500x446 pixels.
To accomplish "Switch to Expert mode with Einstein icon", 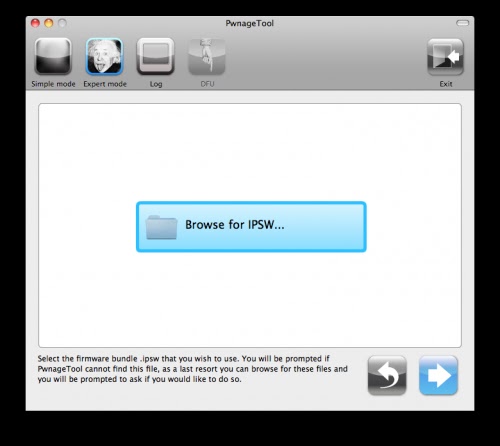I will (x=104, y=56).
